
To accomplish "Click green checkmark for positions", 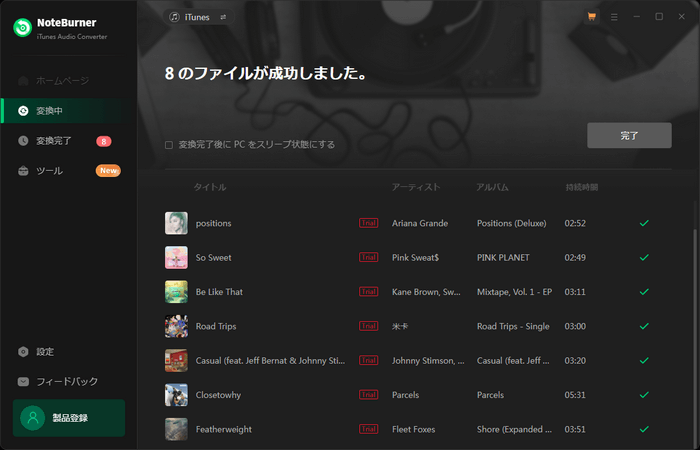I will 644,223.
